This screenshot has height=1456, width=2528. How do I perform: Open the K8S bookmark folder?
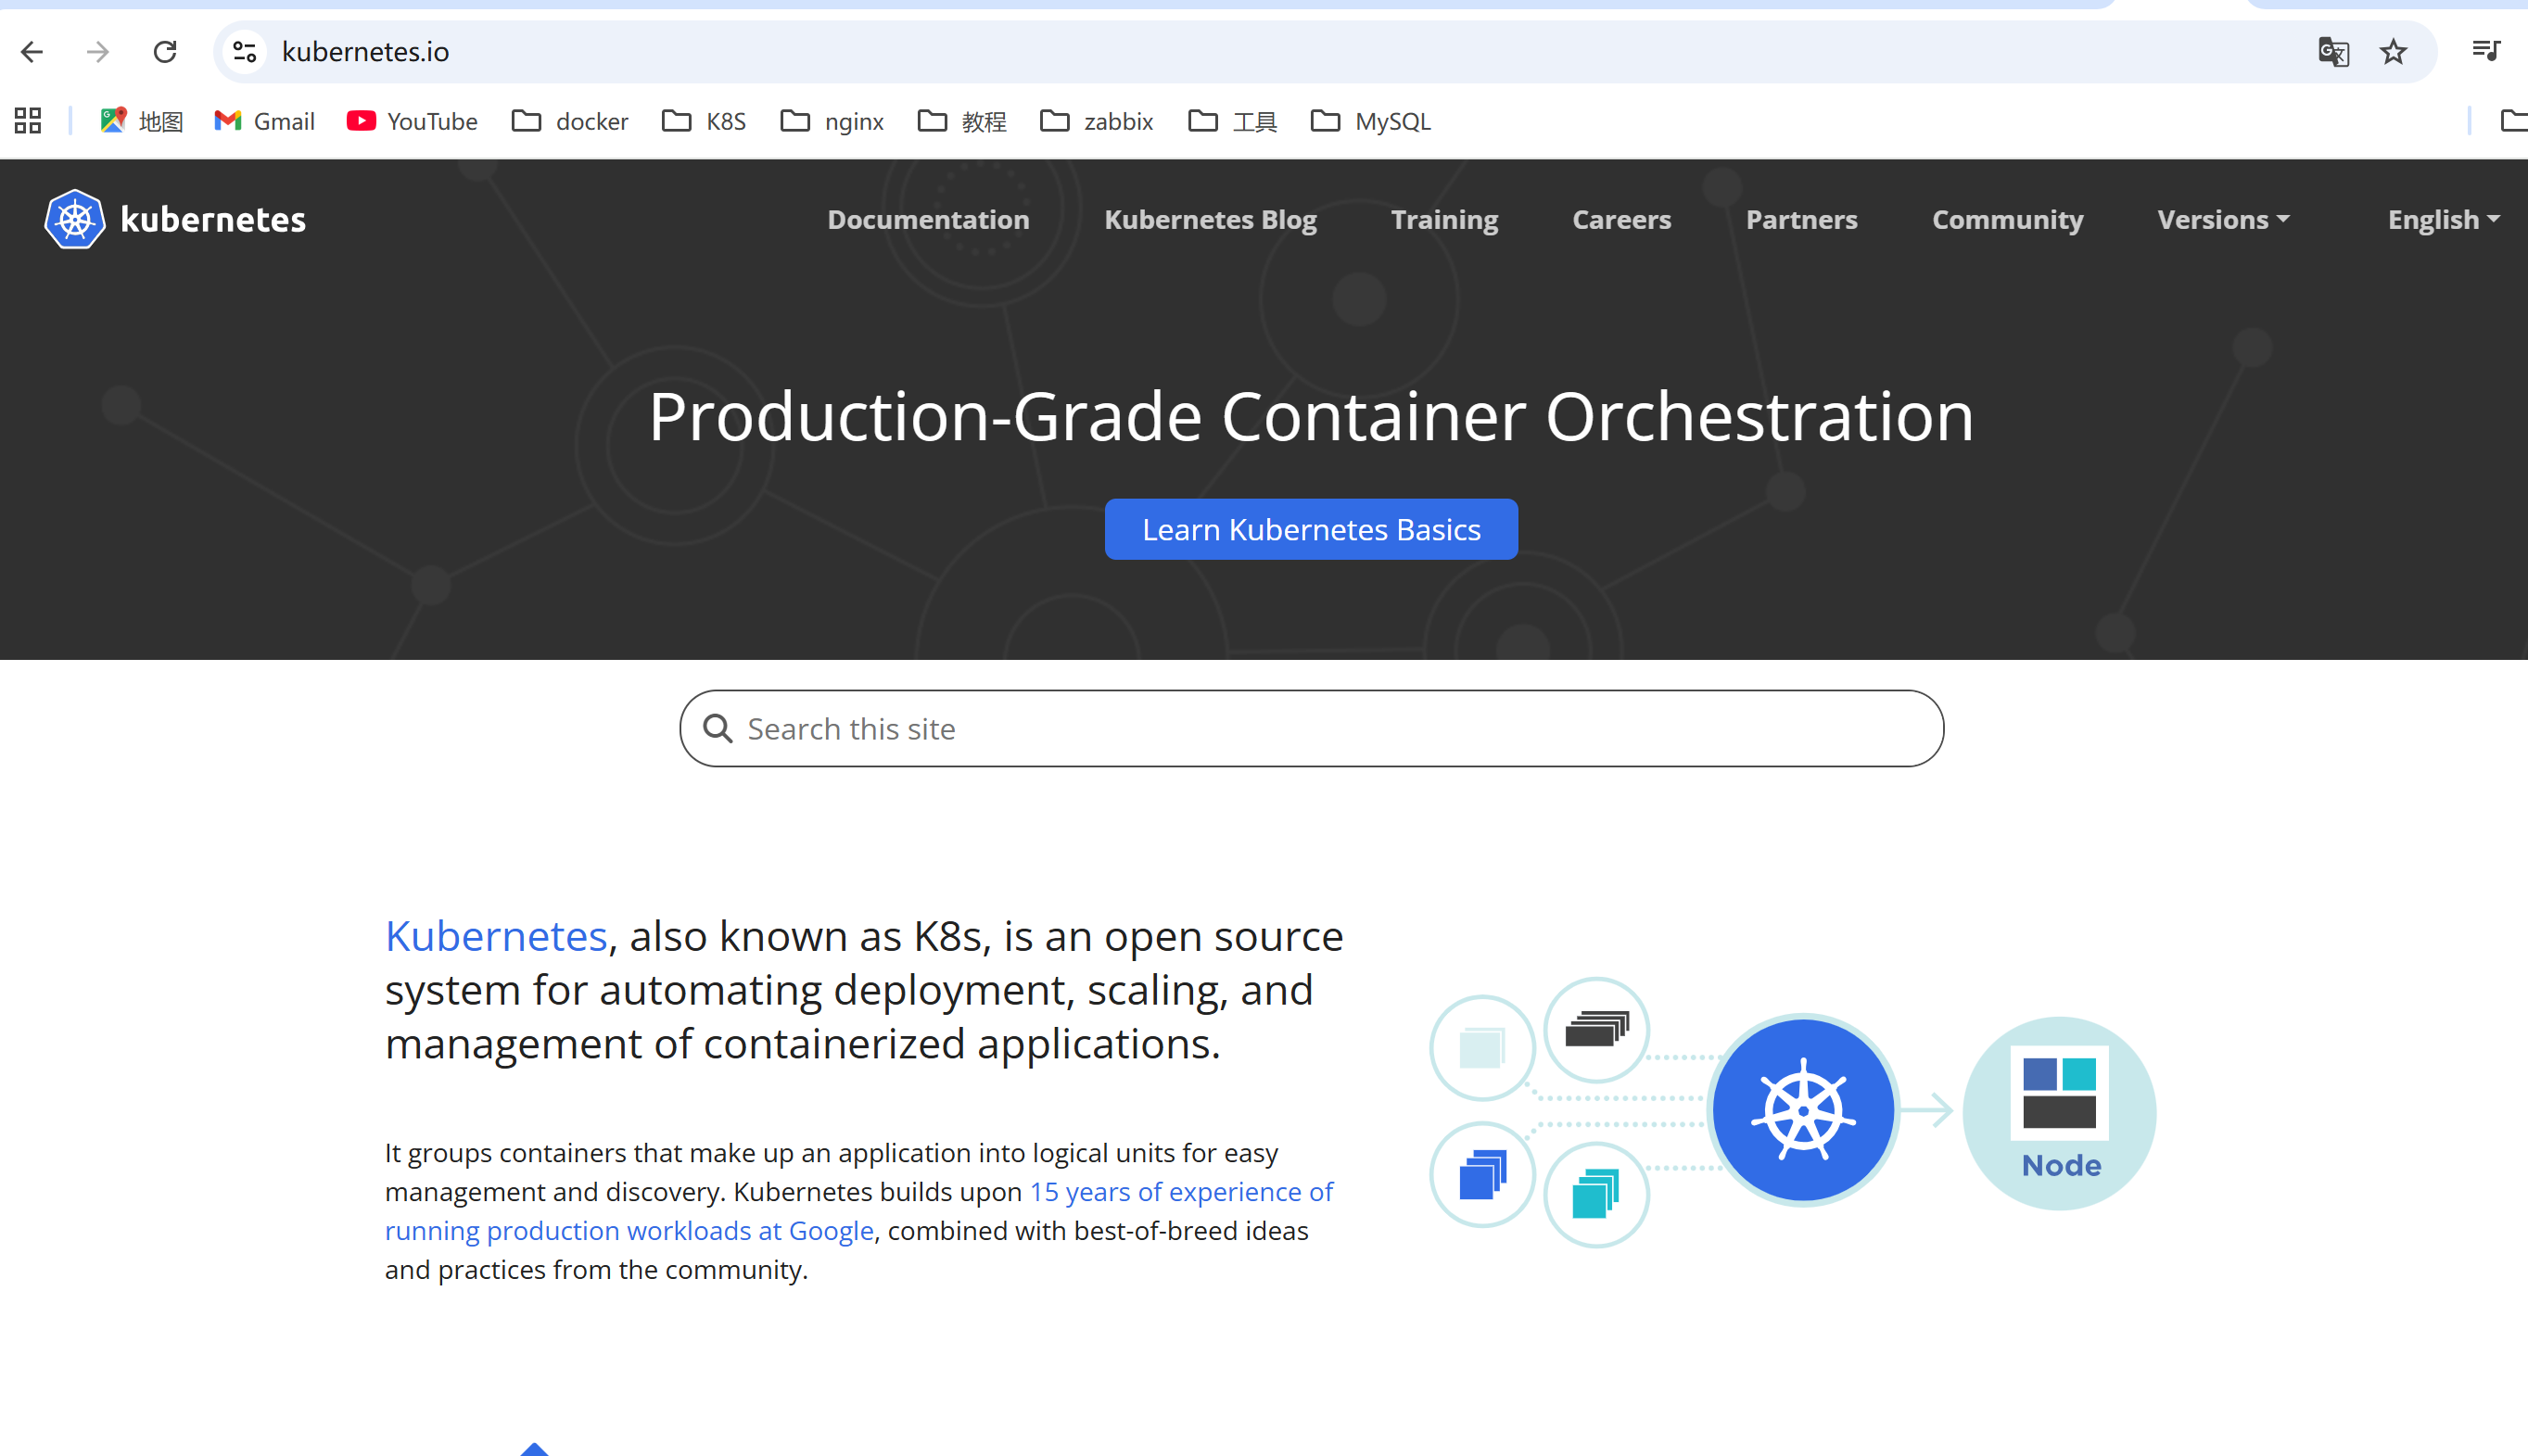click(x=704, y=121)
